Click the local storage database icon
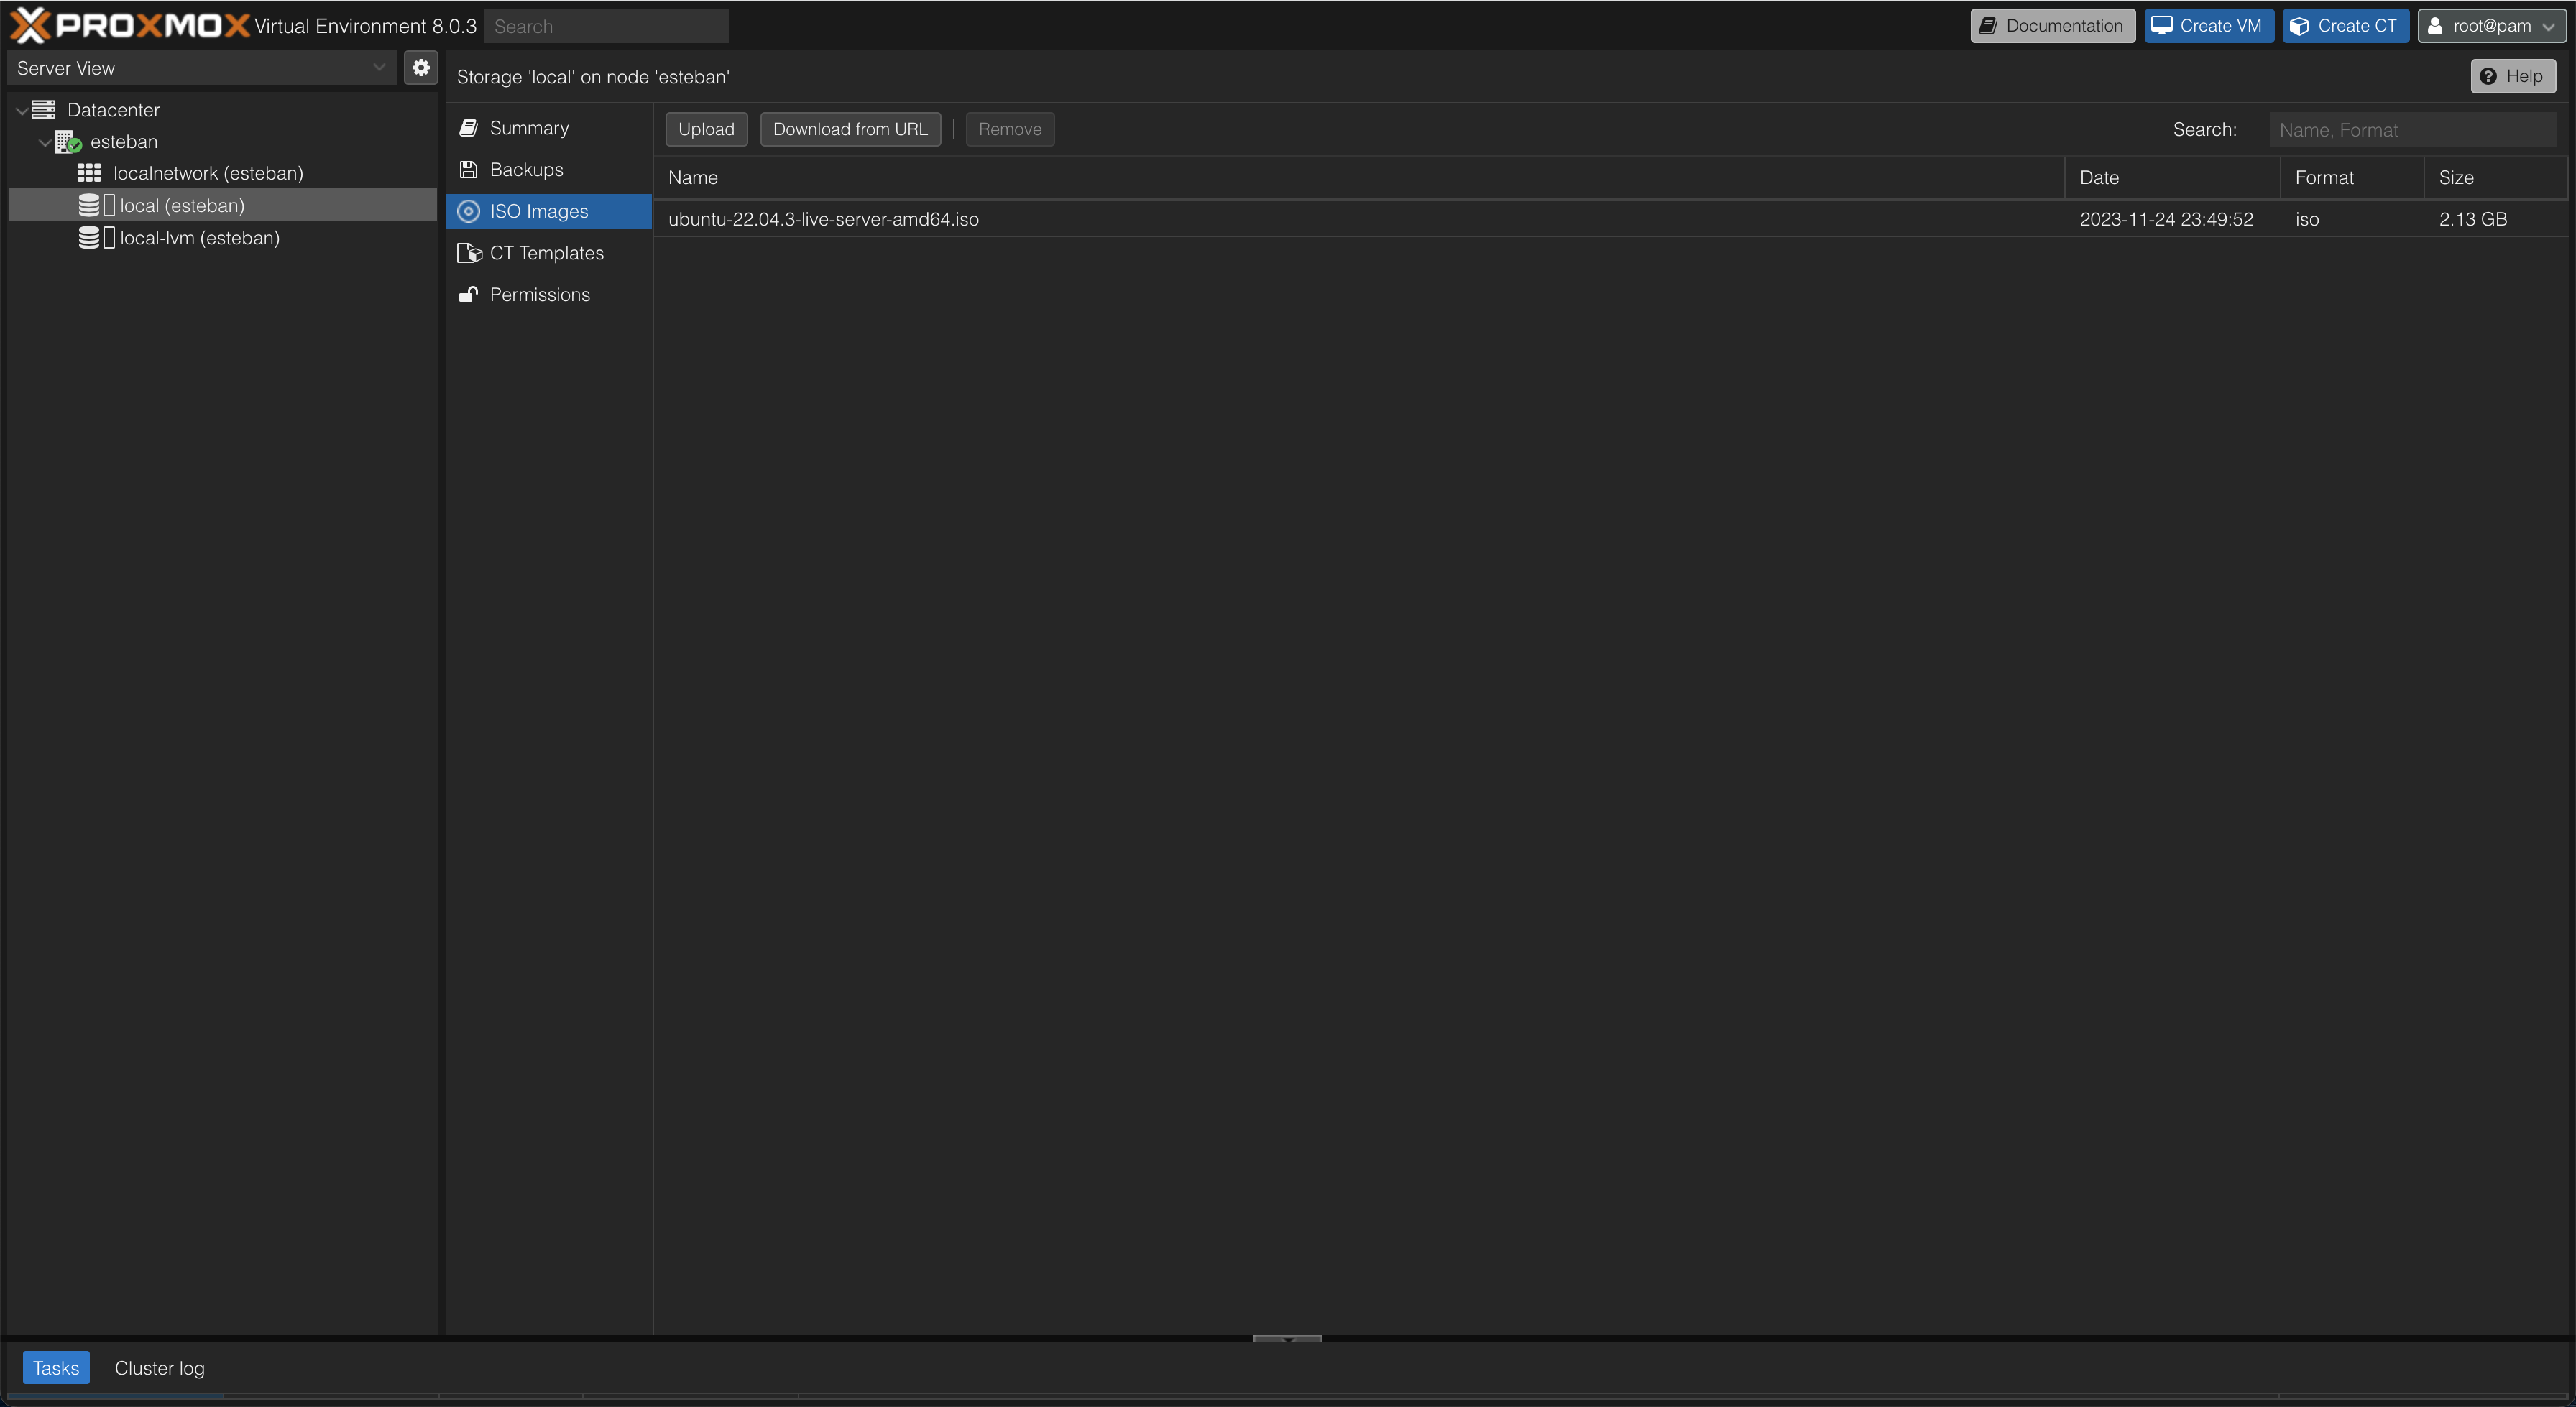Viewport: 2576px width, 1407px height. pyautogui.click(x=89, y=205)
